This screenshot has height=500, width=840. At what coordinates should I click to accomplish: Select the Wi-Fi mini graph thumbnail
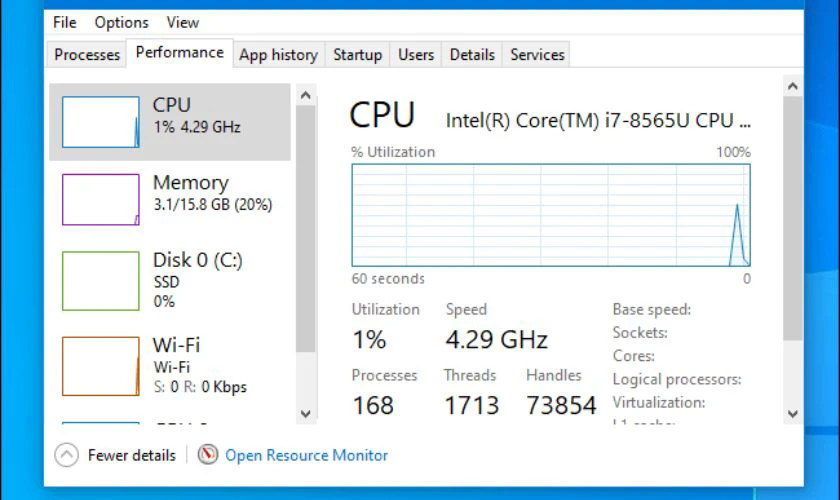[x=101, y=366]
